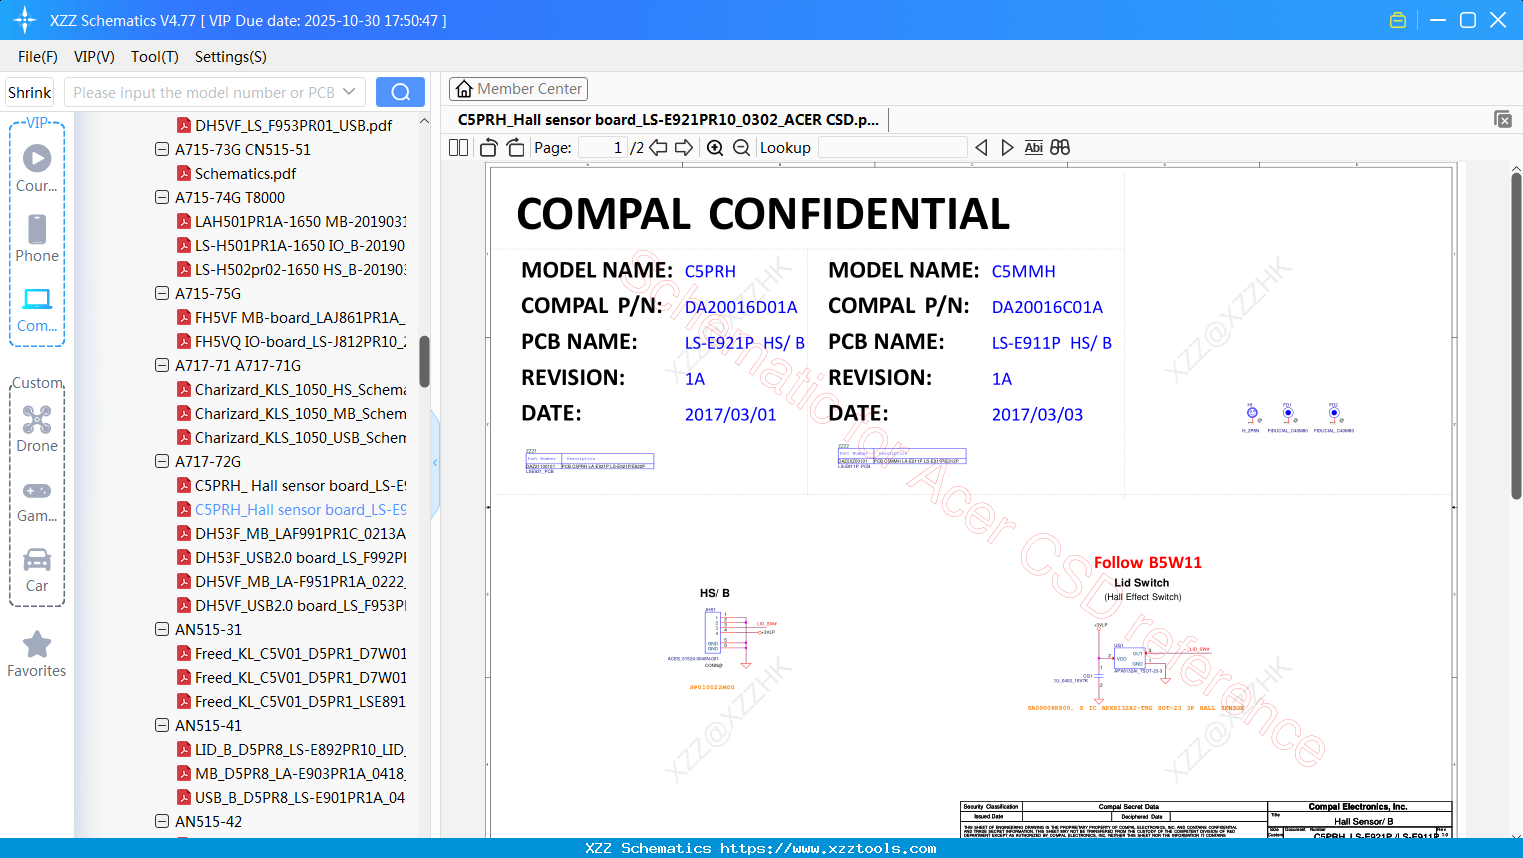Collapse the AN515-42 folder

point(162,821)
